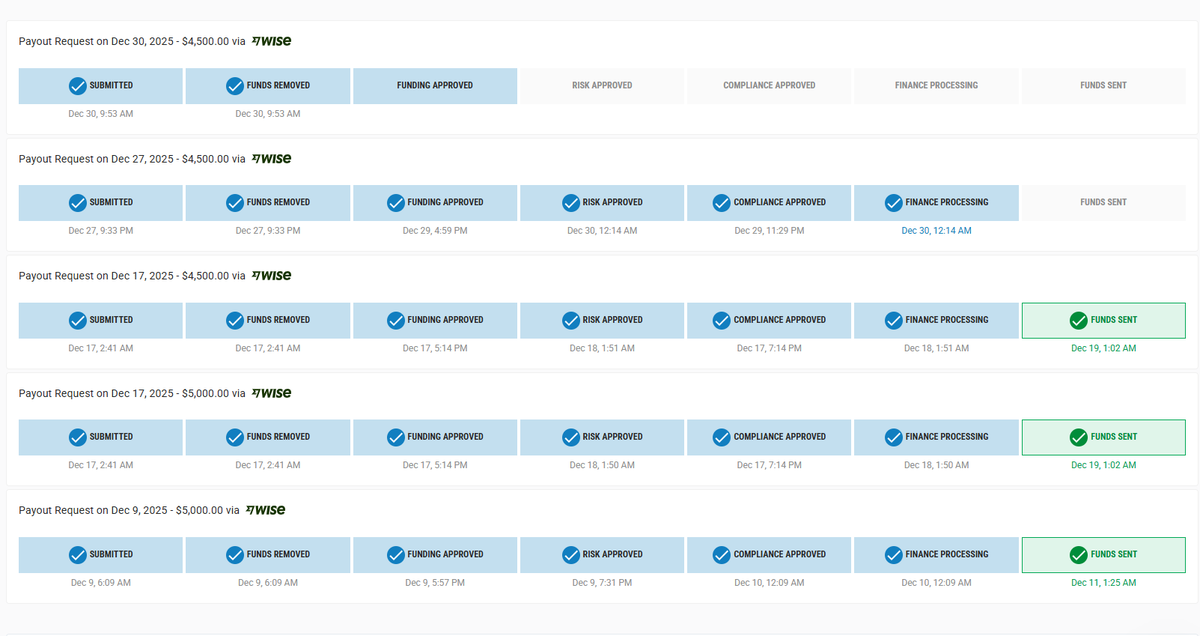The image size is (1200, 636).
Task: Click the Submitted checkmark in the Dec 27 payout
Action: click(77, 203)
